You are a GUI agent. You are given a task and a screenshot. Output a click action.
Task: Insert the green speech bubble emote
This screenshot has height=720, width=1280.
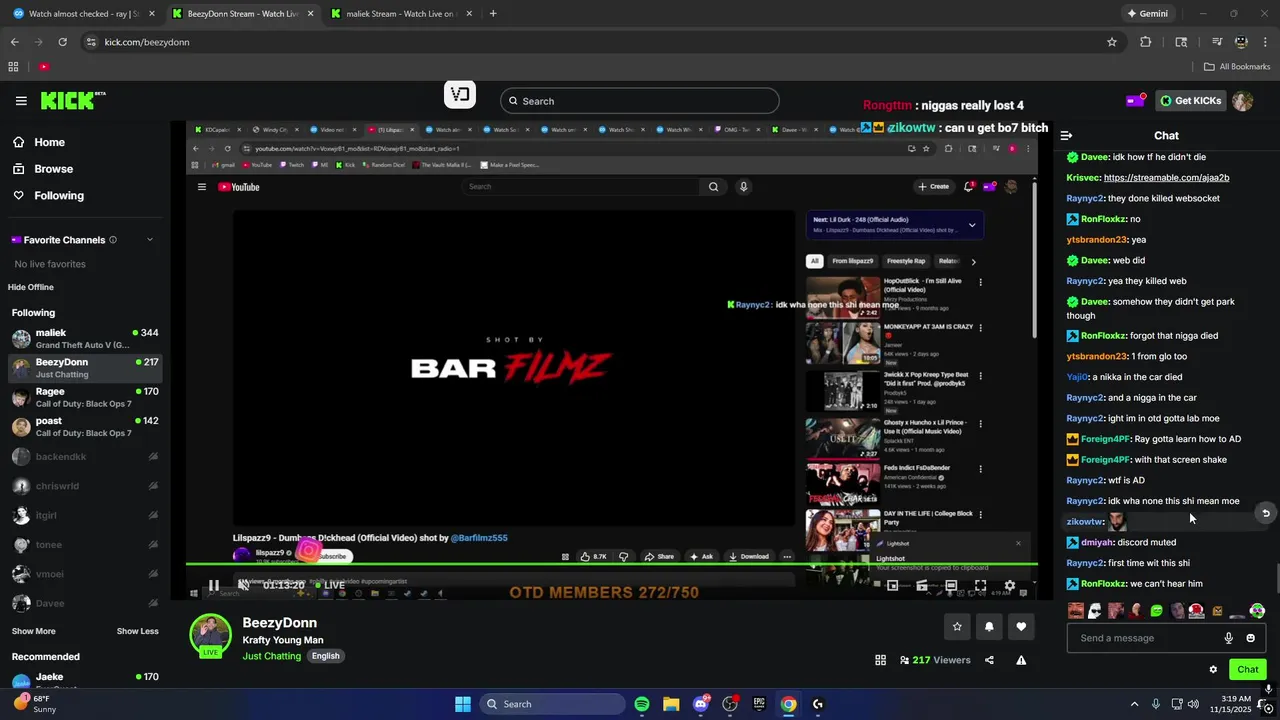point(1157,611)
